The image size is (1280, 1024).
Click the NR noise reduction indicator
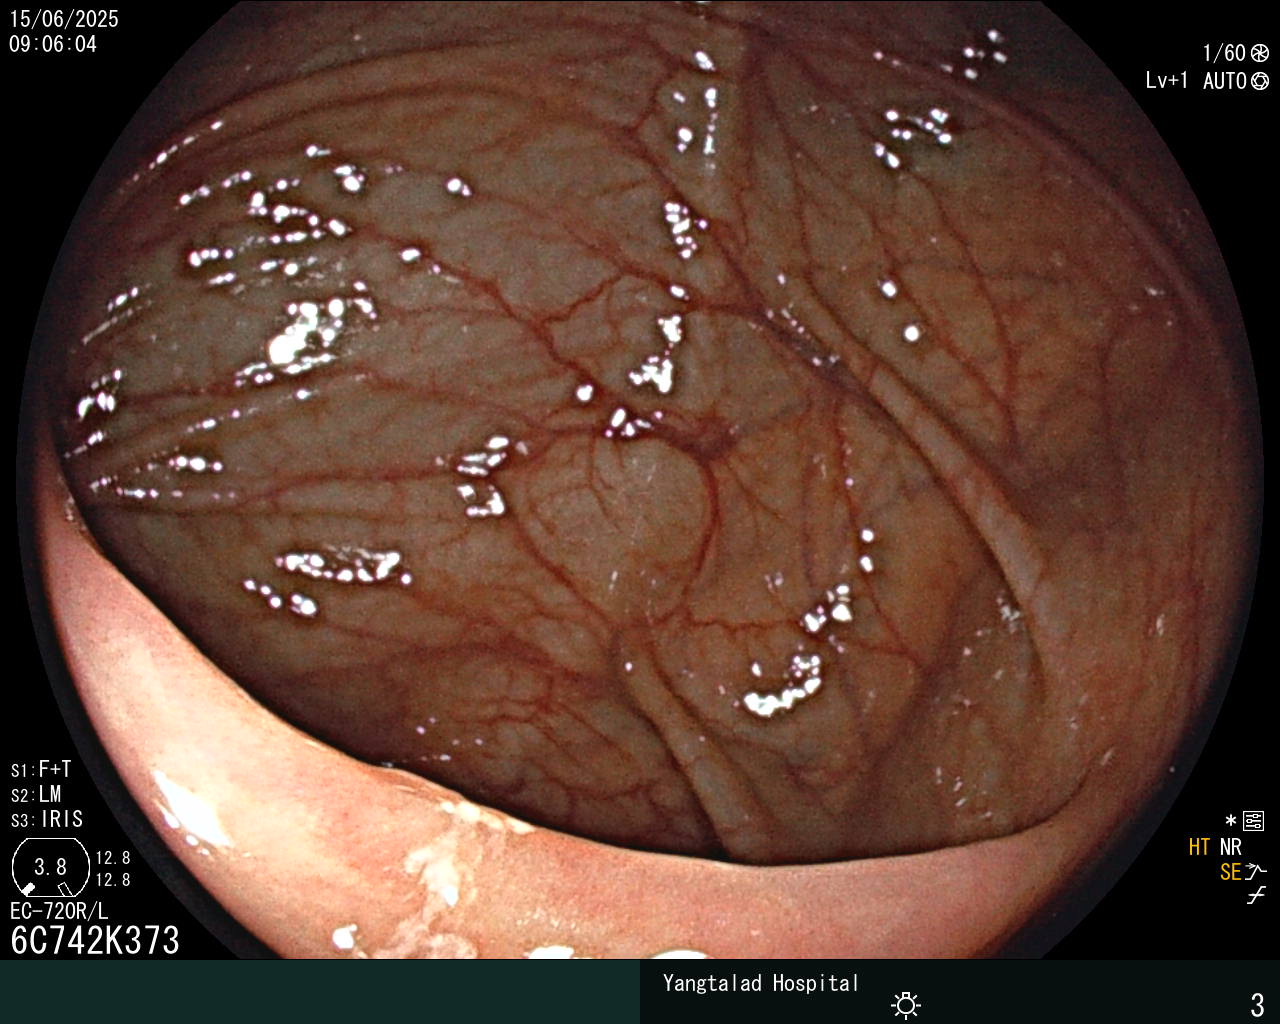click(1231, 847)
